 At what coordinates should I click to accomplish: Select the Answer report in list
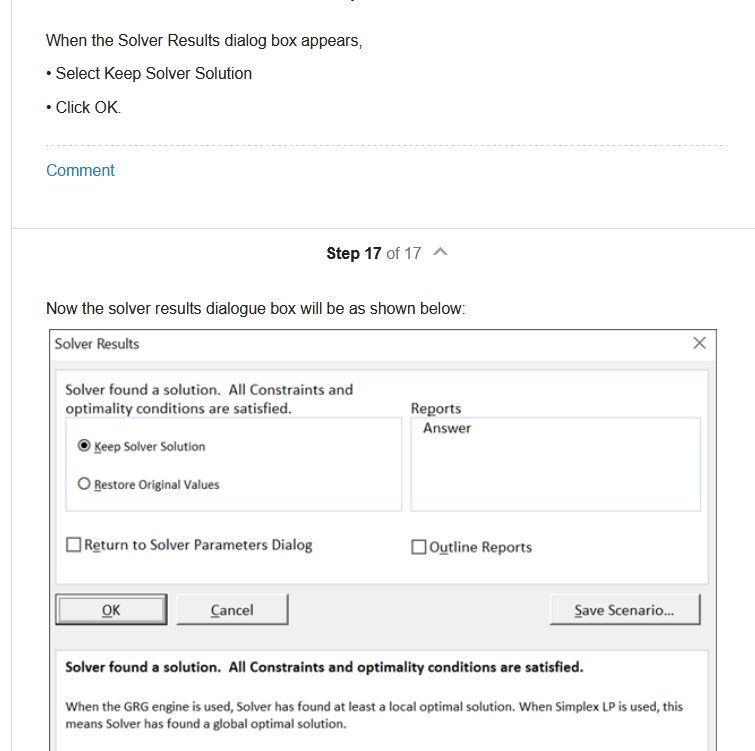coord(447,428)
